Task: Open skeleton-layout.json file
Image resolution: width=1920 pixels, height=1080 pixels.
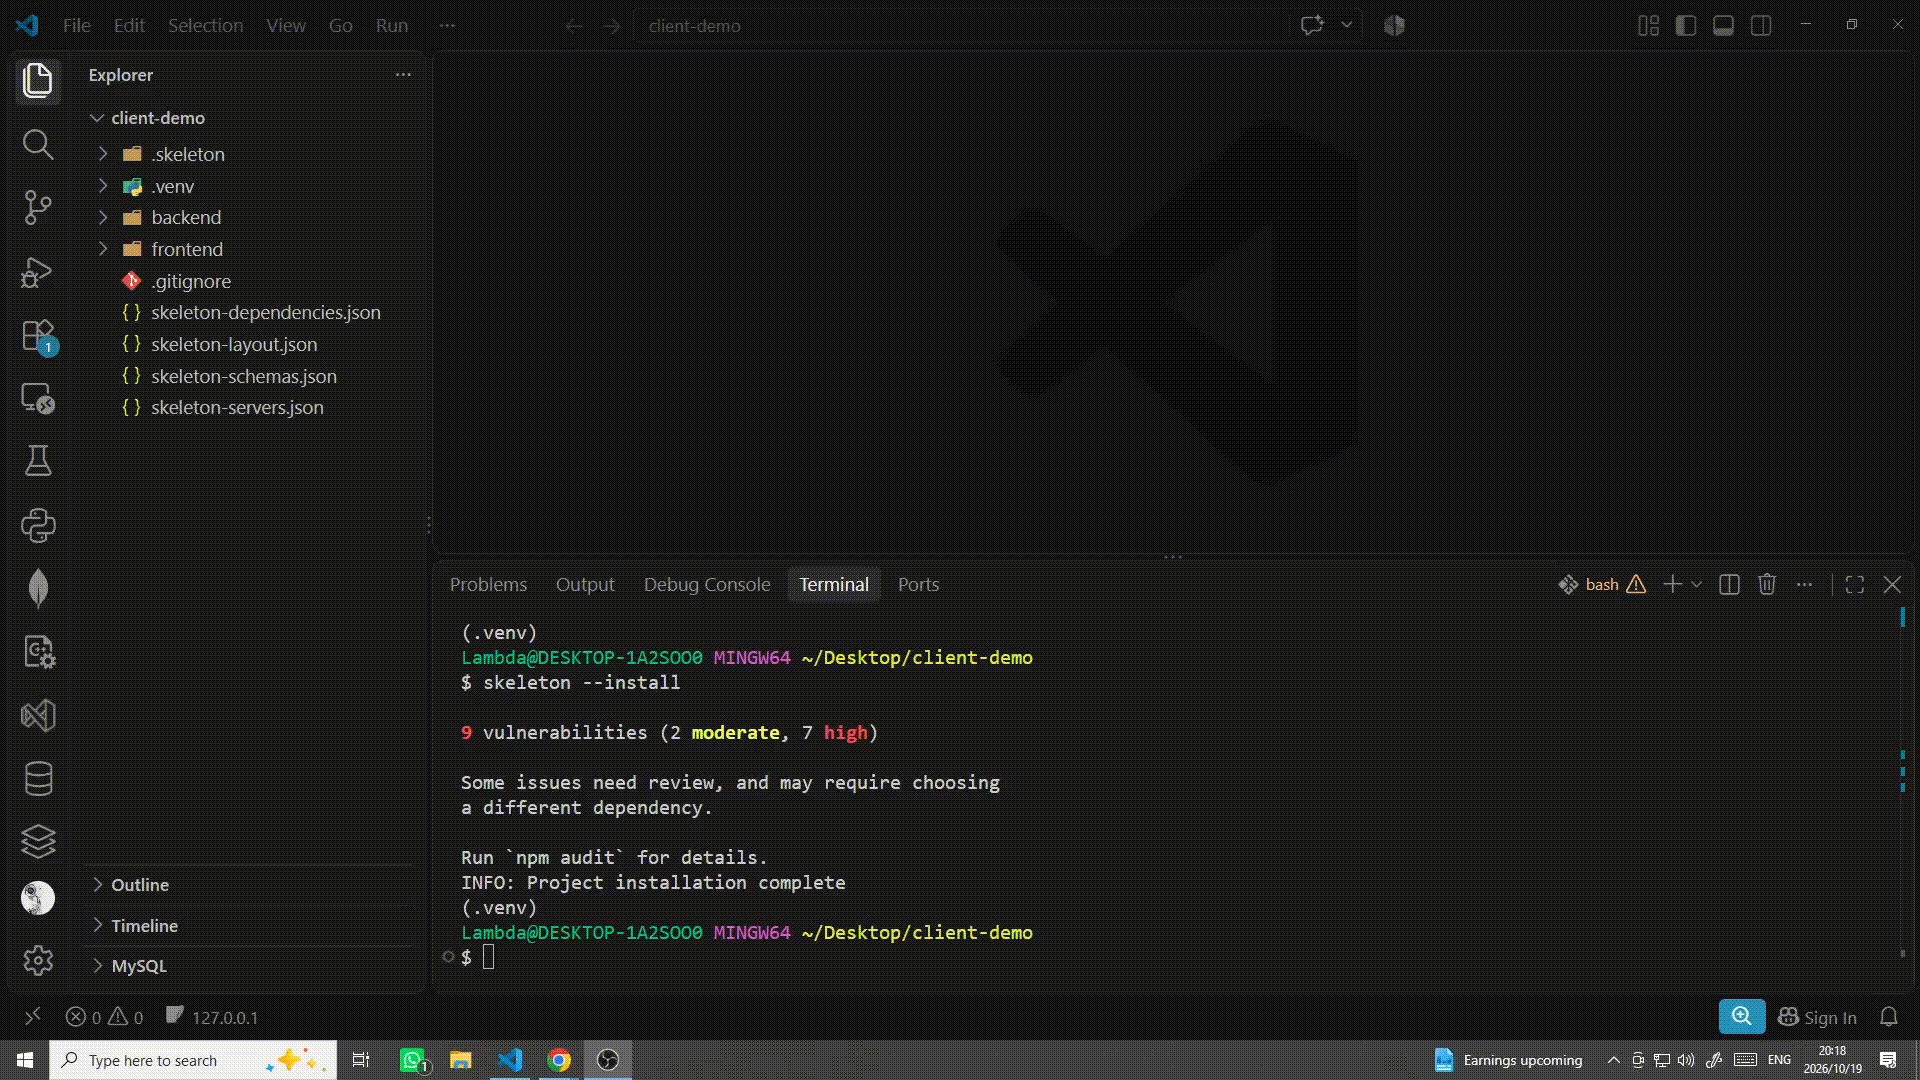Action: click(x=234, y=344)
